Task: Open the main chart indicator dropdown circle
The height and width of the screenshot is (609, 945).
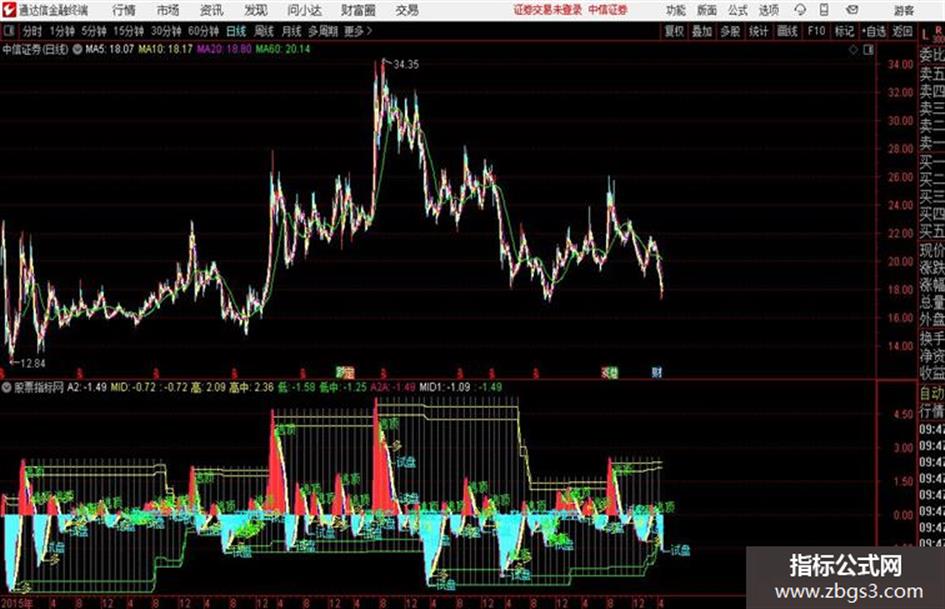Action: coord(77,49)
